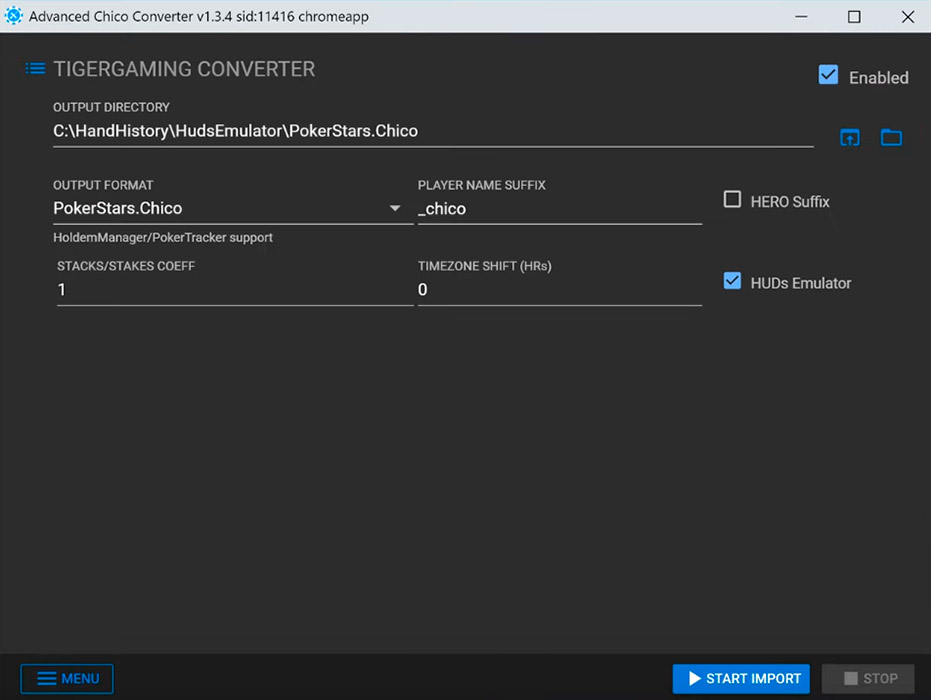931x700 pixels.
Task: Click the list icon beside TIGERGAMING CONVERTER
Action: (35, 69)
